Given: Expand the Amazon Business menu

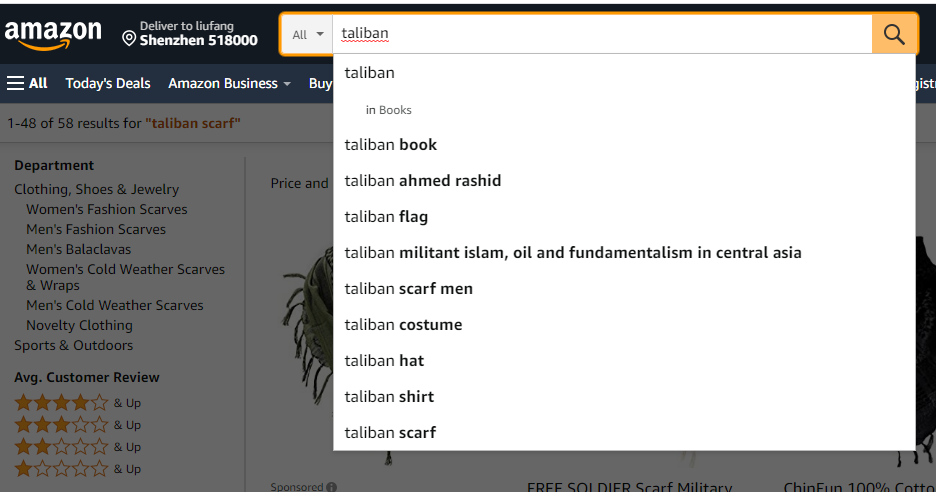Looking at the screenshot, I should tap(229, 83).
